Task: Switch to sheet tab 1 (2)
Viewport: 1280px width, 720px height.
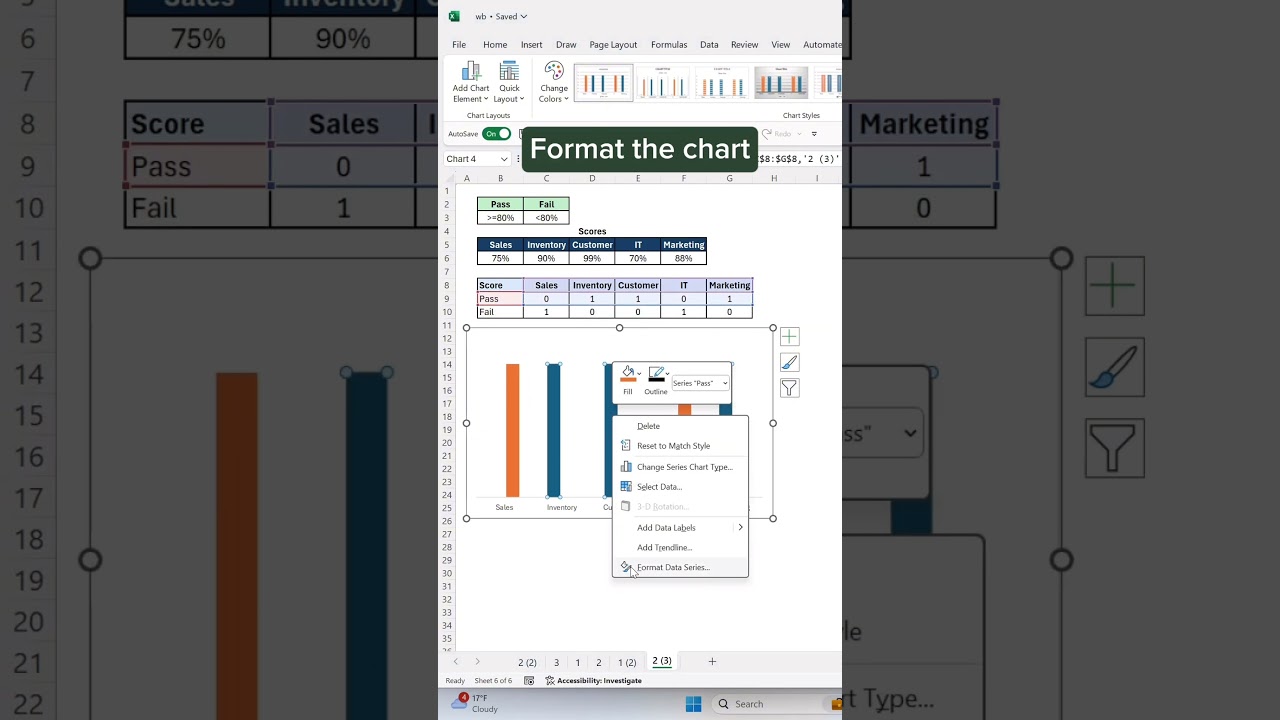Action: [627, 662]
